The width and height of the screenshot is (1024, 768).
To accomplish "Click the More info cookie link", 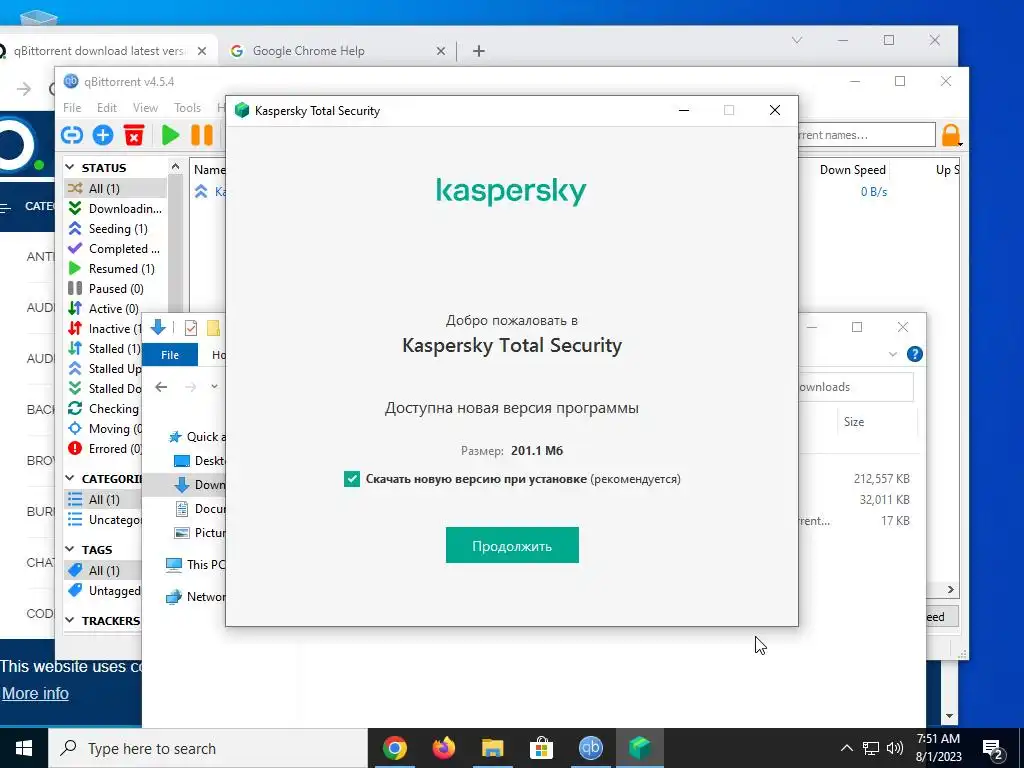I will [x=35, y=694].
